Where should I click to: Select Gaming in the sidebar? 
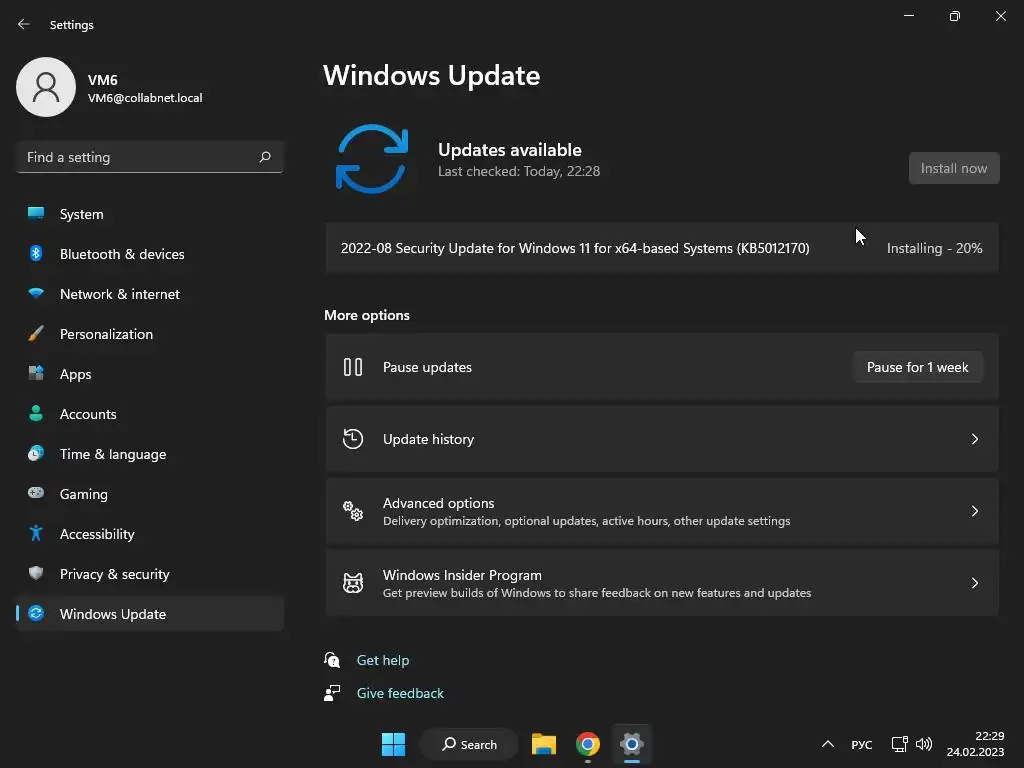click(150, 494)
